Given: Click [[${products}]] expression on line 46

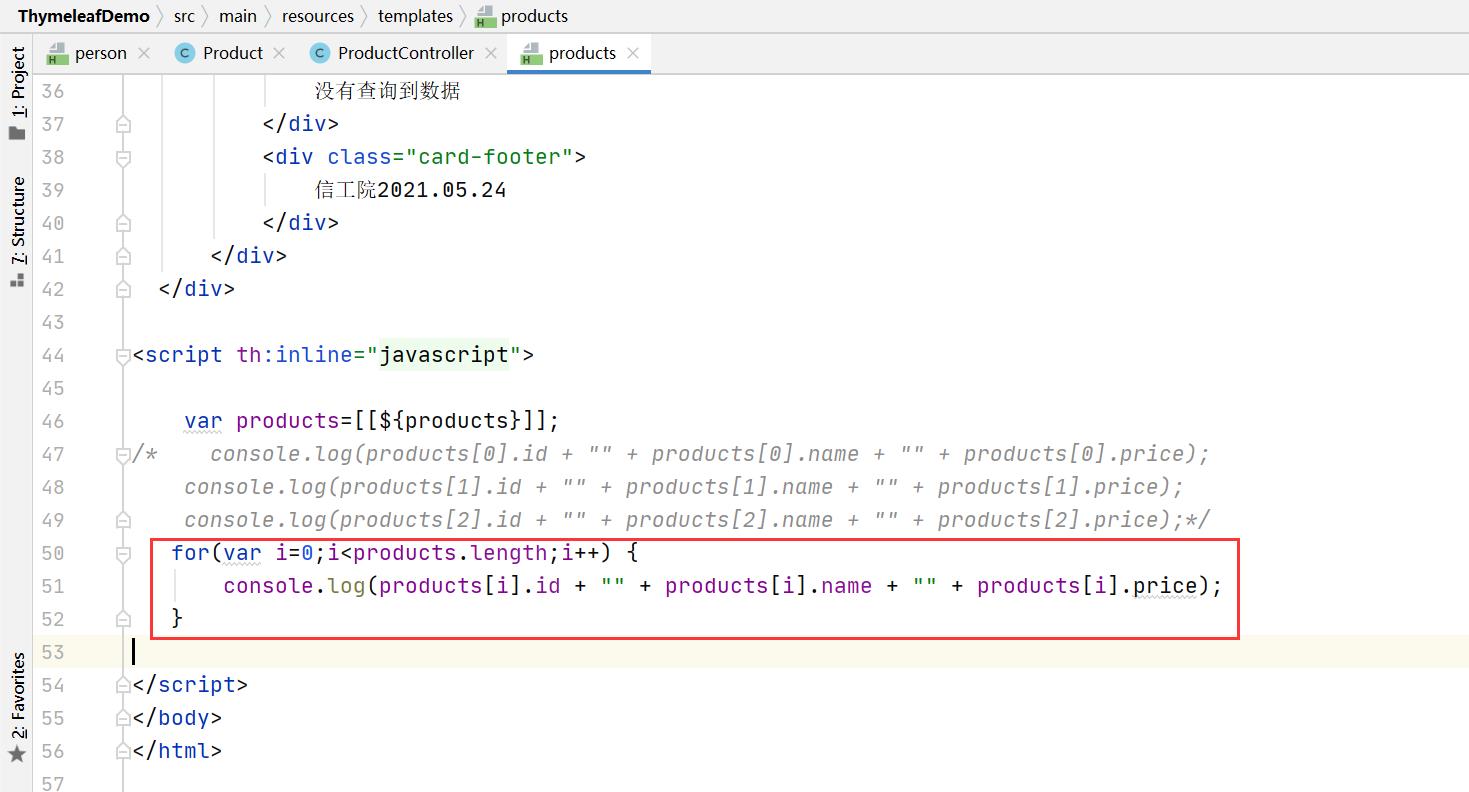Looking at the screenshot, I should point(450,421).
